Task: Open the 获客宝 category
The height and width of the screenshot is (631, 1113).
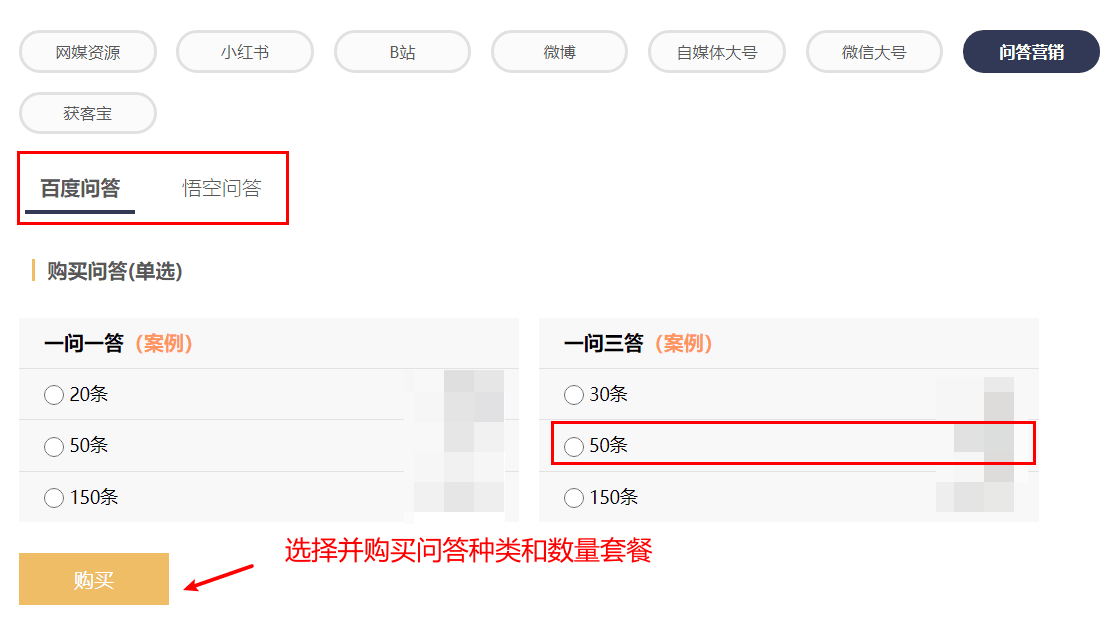Action: pyautogui.click(x=88, y=113)
